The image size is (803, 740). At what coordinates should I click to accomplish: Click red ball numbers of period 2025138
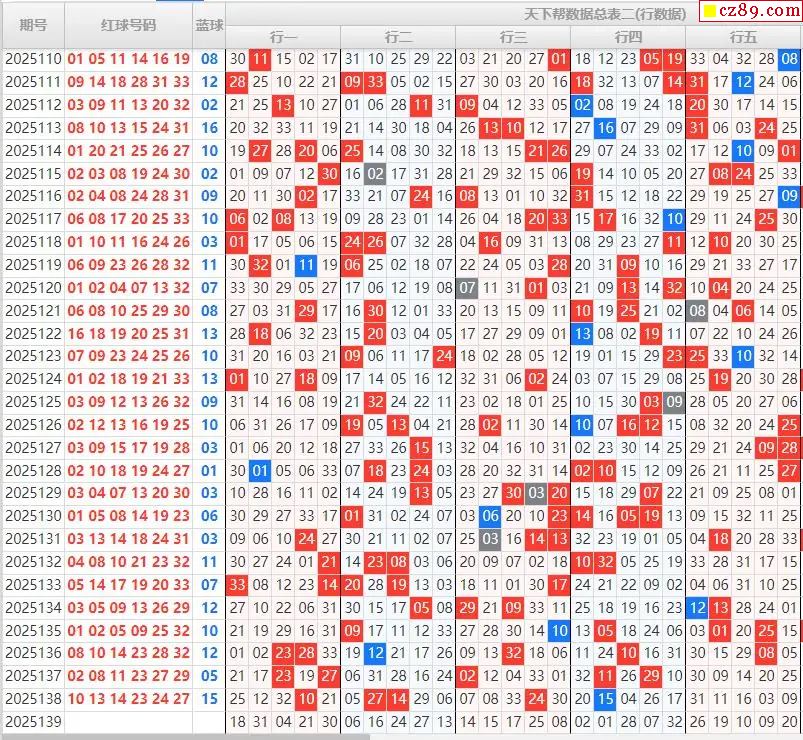[129, 699]
